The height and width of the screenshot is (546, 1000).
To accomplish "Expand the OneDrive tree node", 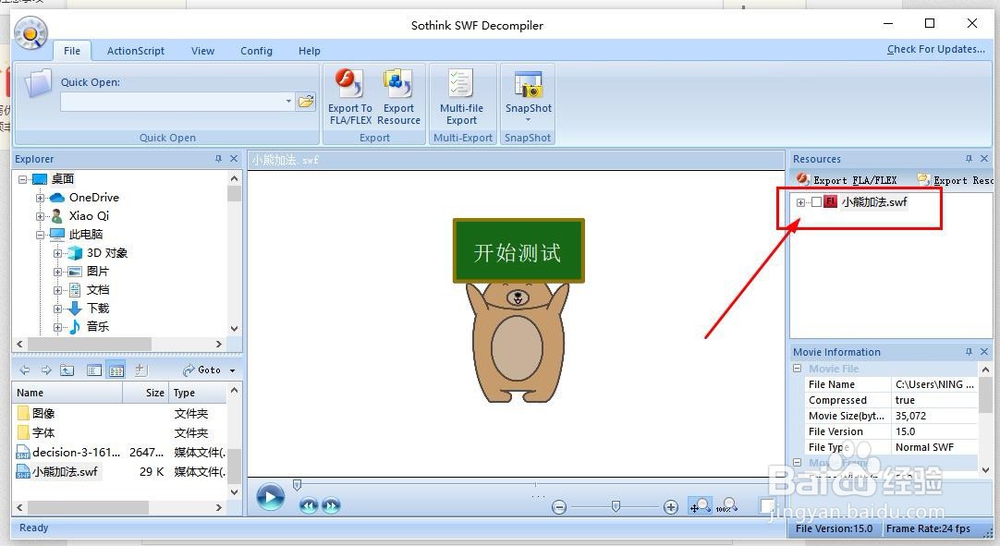I will tap(40, 198).
